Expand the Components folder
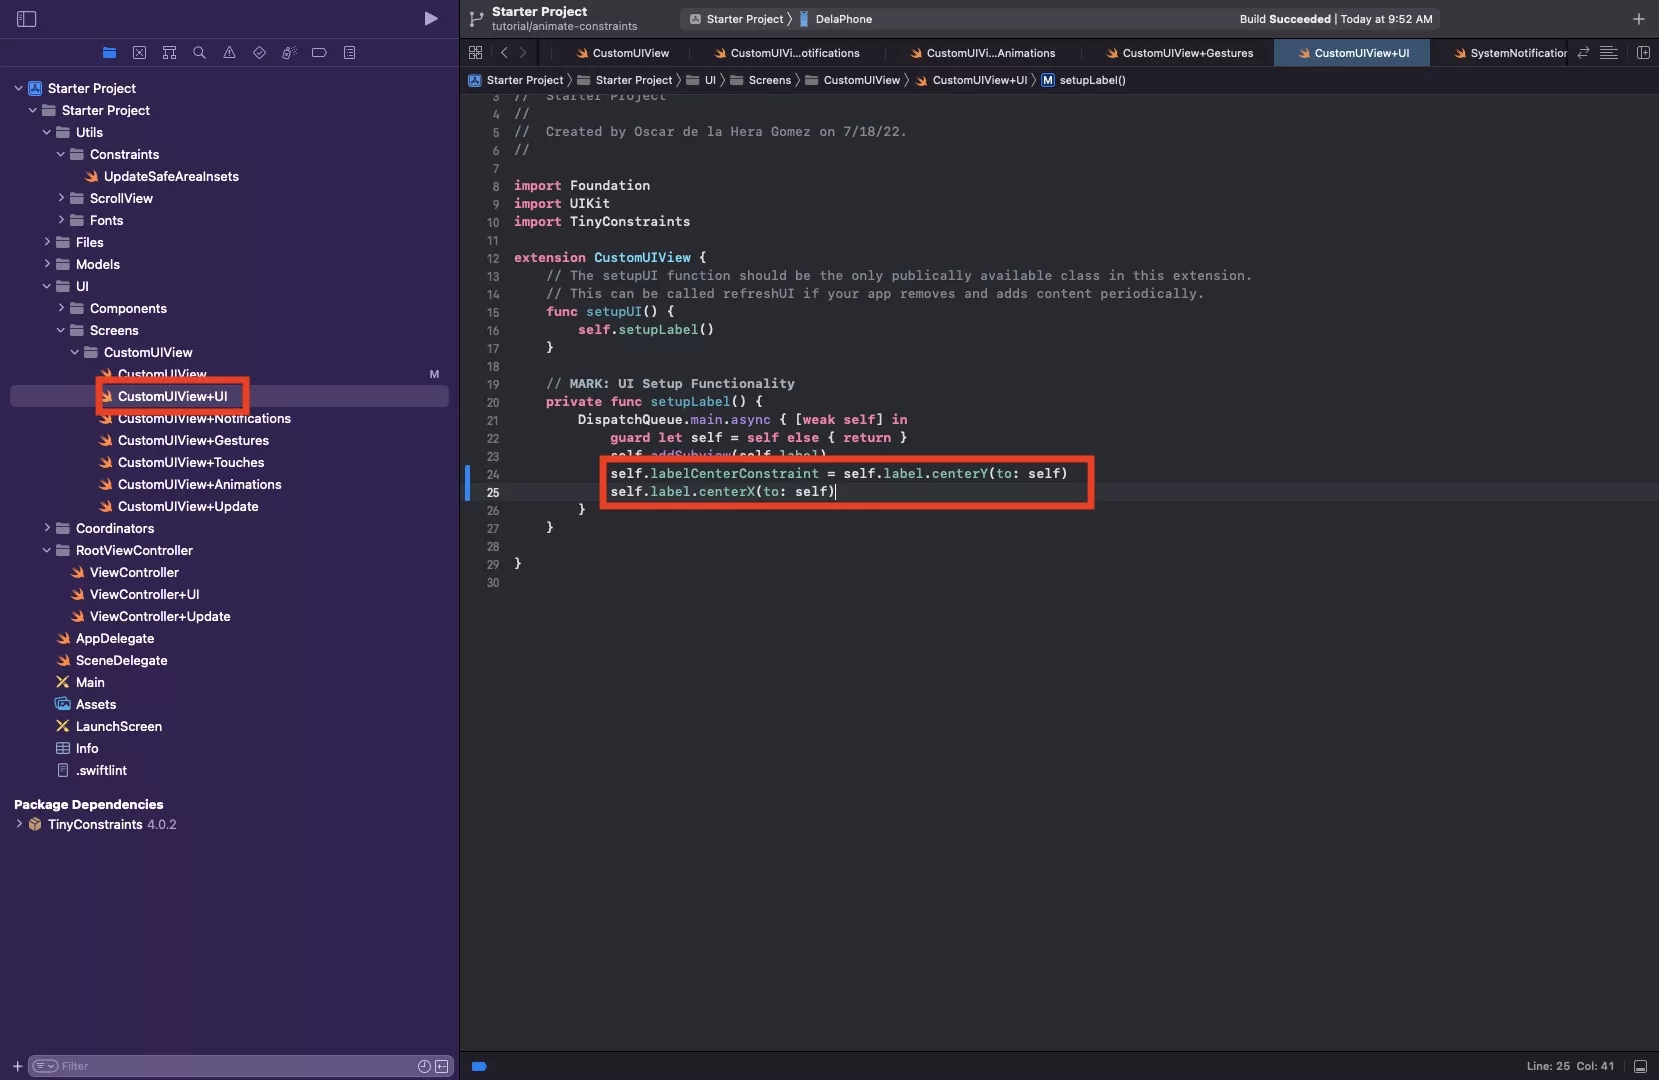This screenshot has height=1080, width=1659. tap(60, 308)
